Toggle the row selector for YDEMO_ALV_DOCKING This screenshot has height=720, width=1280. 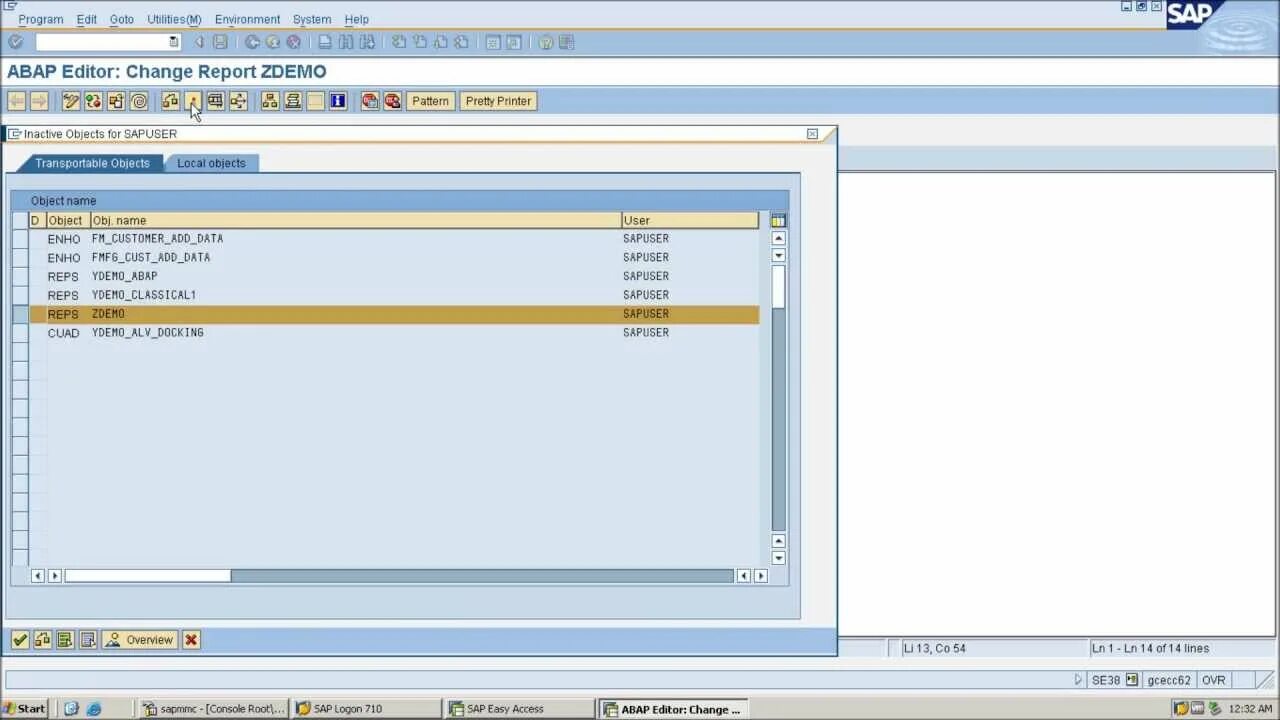click(20, 332)
